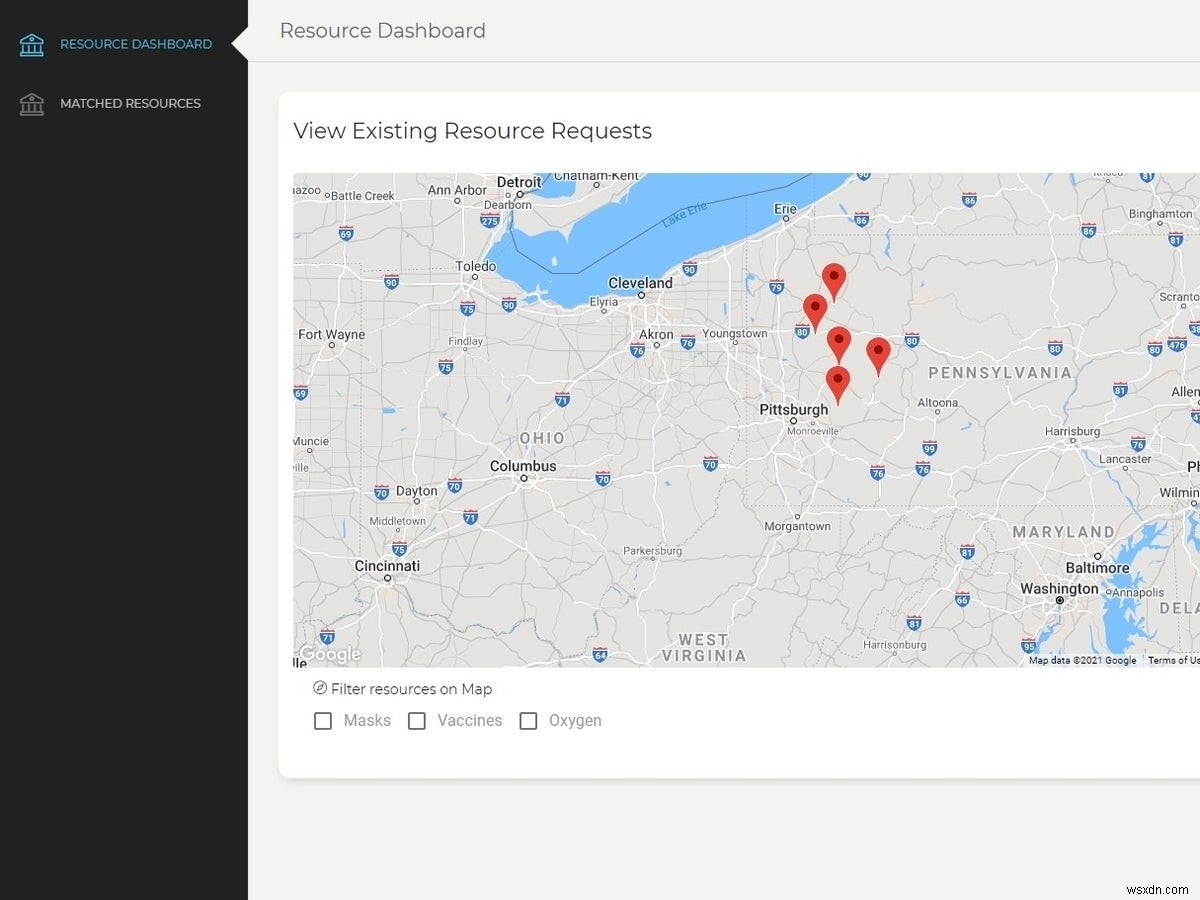Click the Matched Resources bank icon
The image size is (1200, 900).
click(32, 104)
